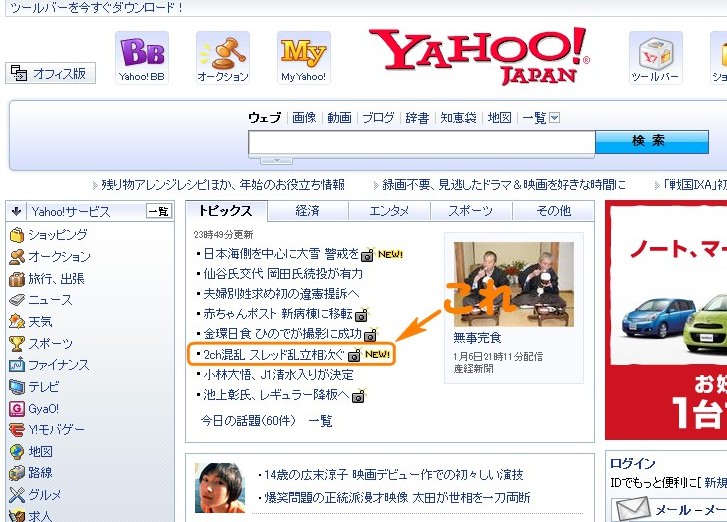Open ファイナンス in the sidebar
This screenshot has width=727, height=522.
[49, 365]
